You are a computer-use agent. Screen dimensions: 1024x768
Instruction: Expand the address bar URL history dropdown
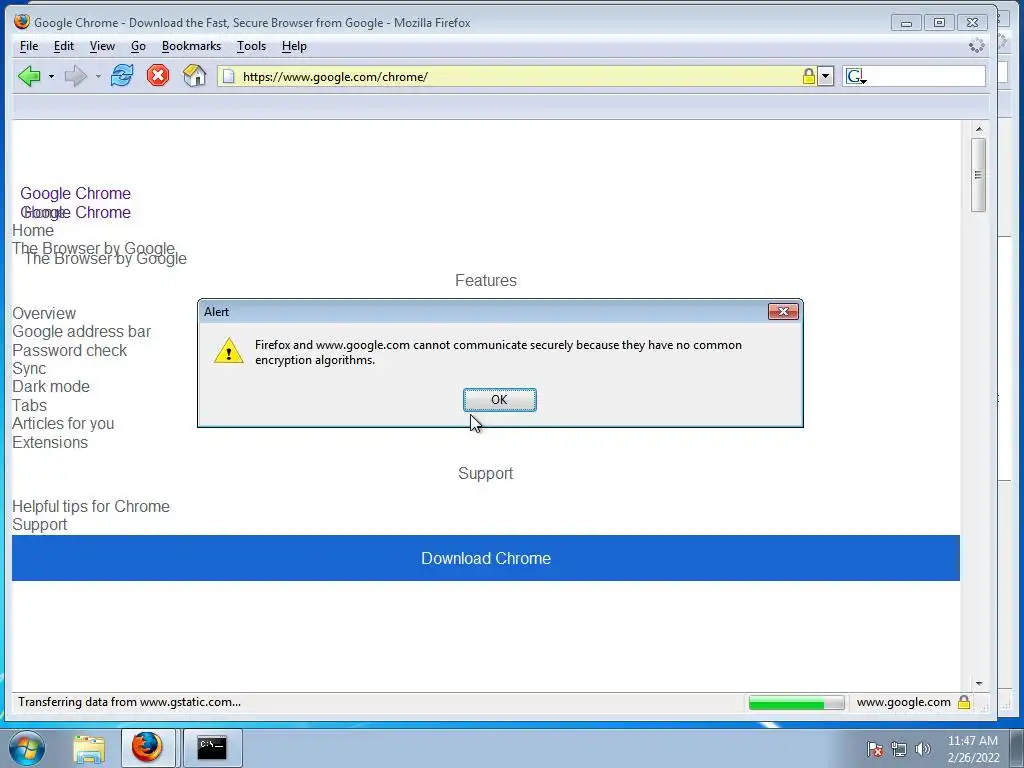pyautogui.click(x=825, y=76)
